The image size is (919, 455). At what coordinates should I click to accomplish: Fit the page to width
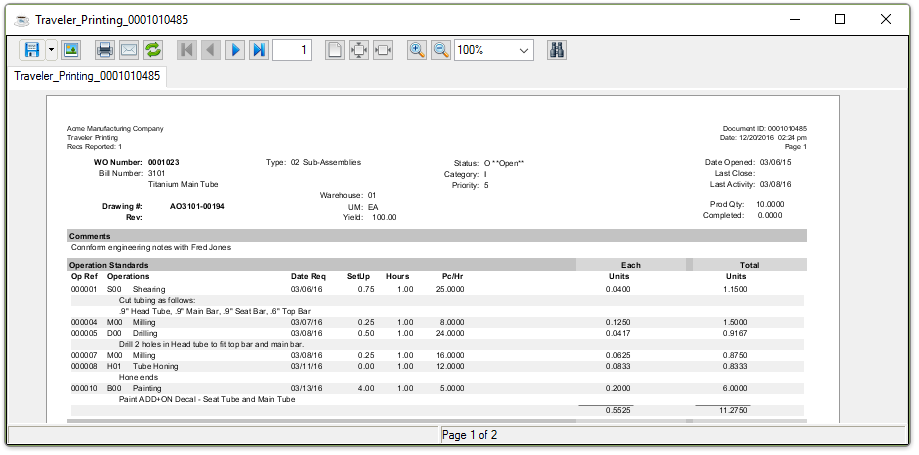(382, 49)
